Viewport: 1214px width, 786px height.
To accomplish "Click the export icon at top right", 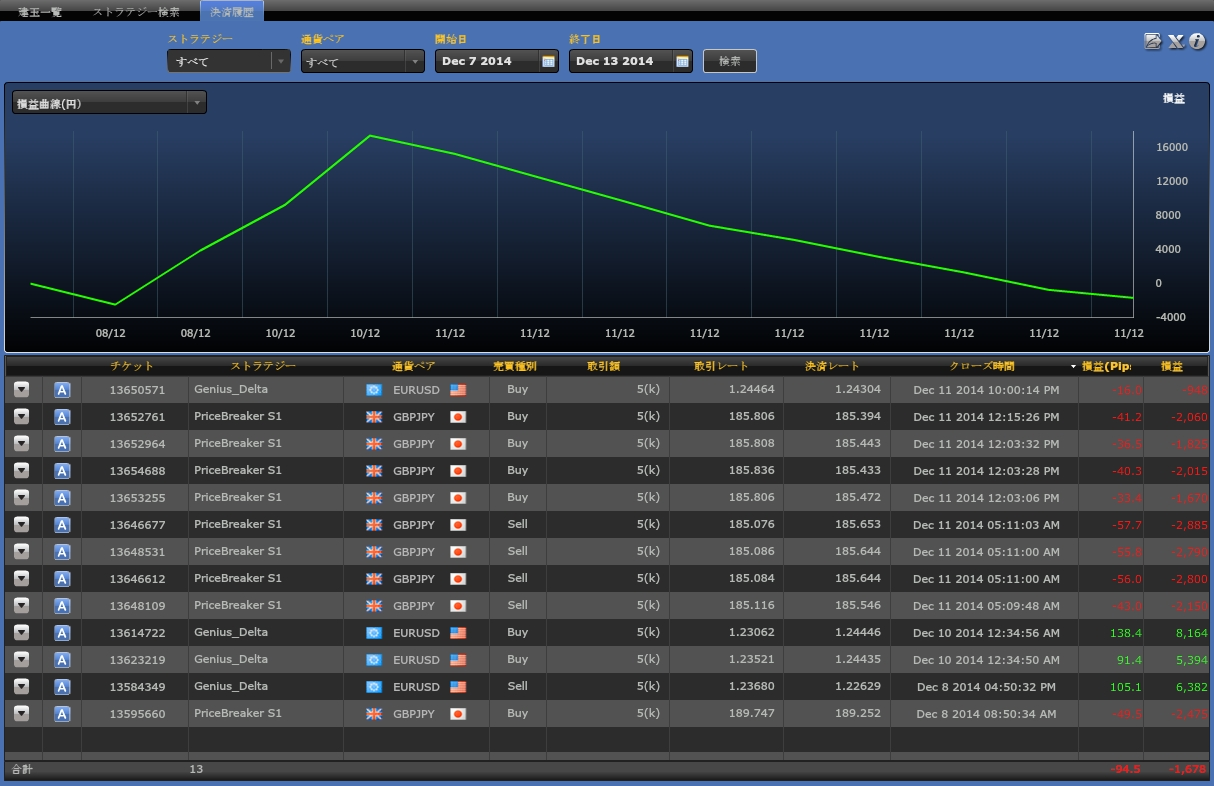I will (1153, 41).
